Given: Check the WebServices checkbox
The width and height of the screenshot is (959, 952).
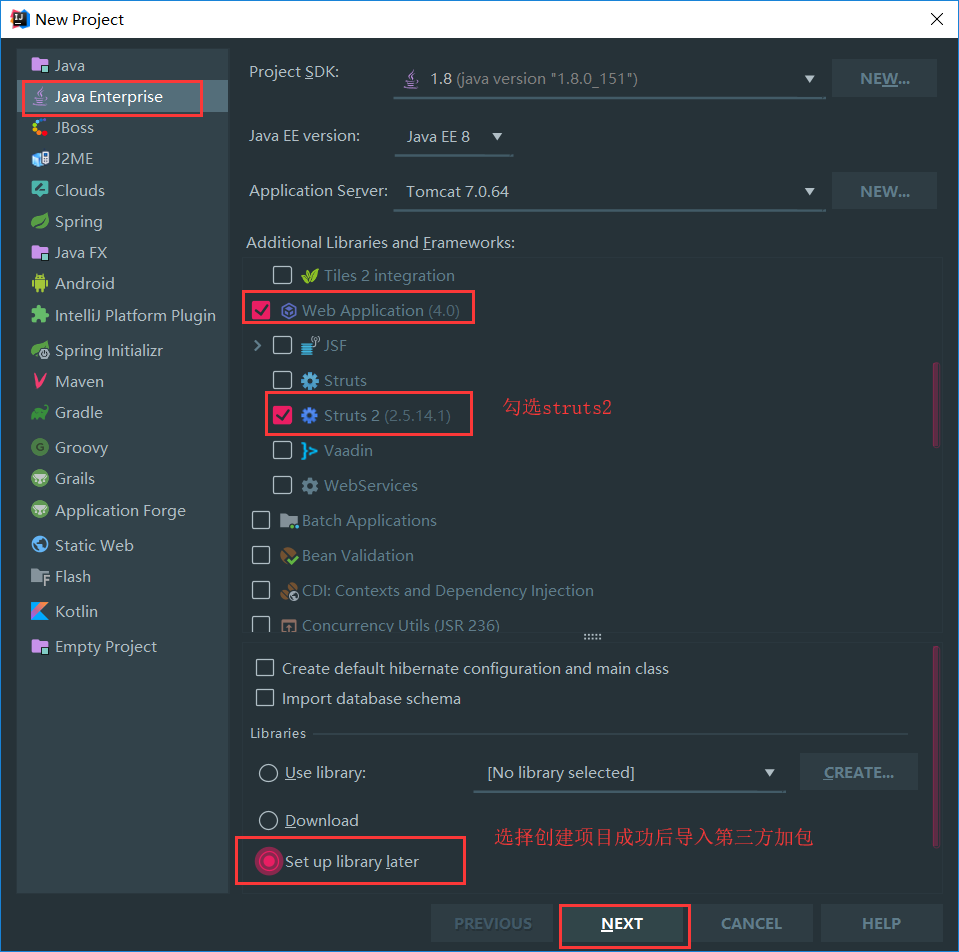Looking at the screenshot, I should click(x=282, y=485).
